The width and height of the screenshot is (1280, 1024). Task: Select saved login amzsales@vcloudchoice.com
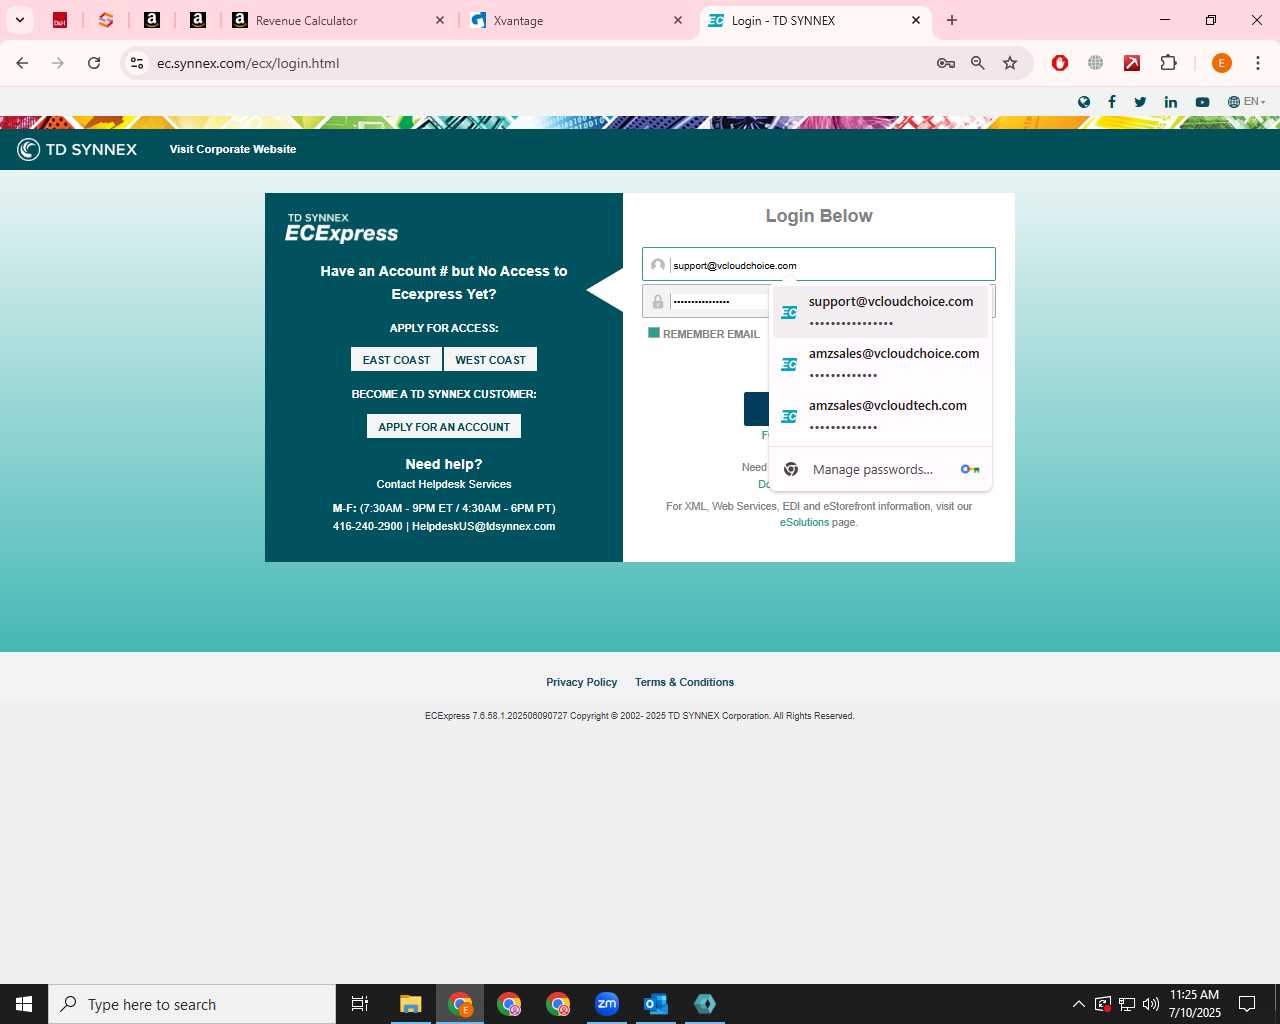[880, 364]
